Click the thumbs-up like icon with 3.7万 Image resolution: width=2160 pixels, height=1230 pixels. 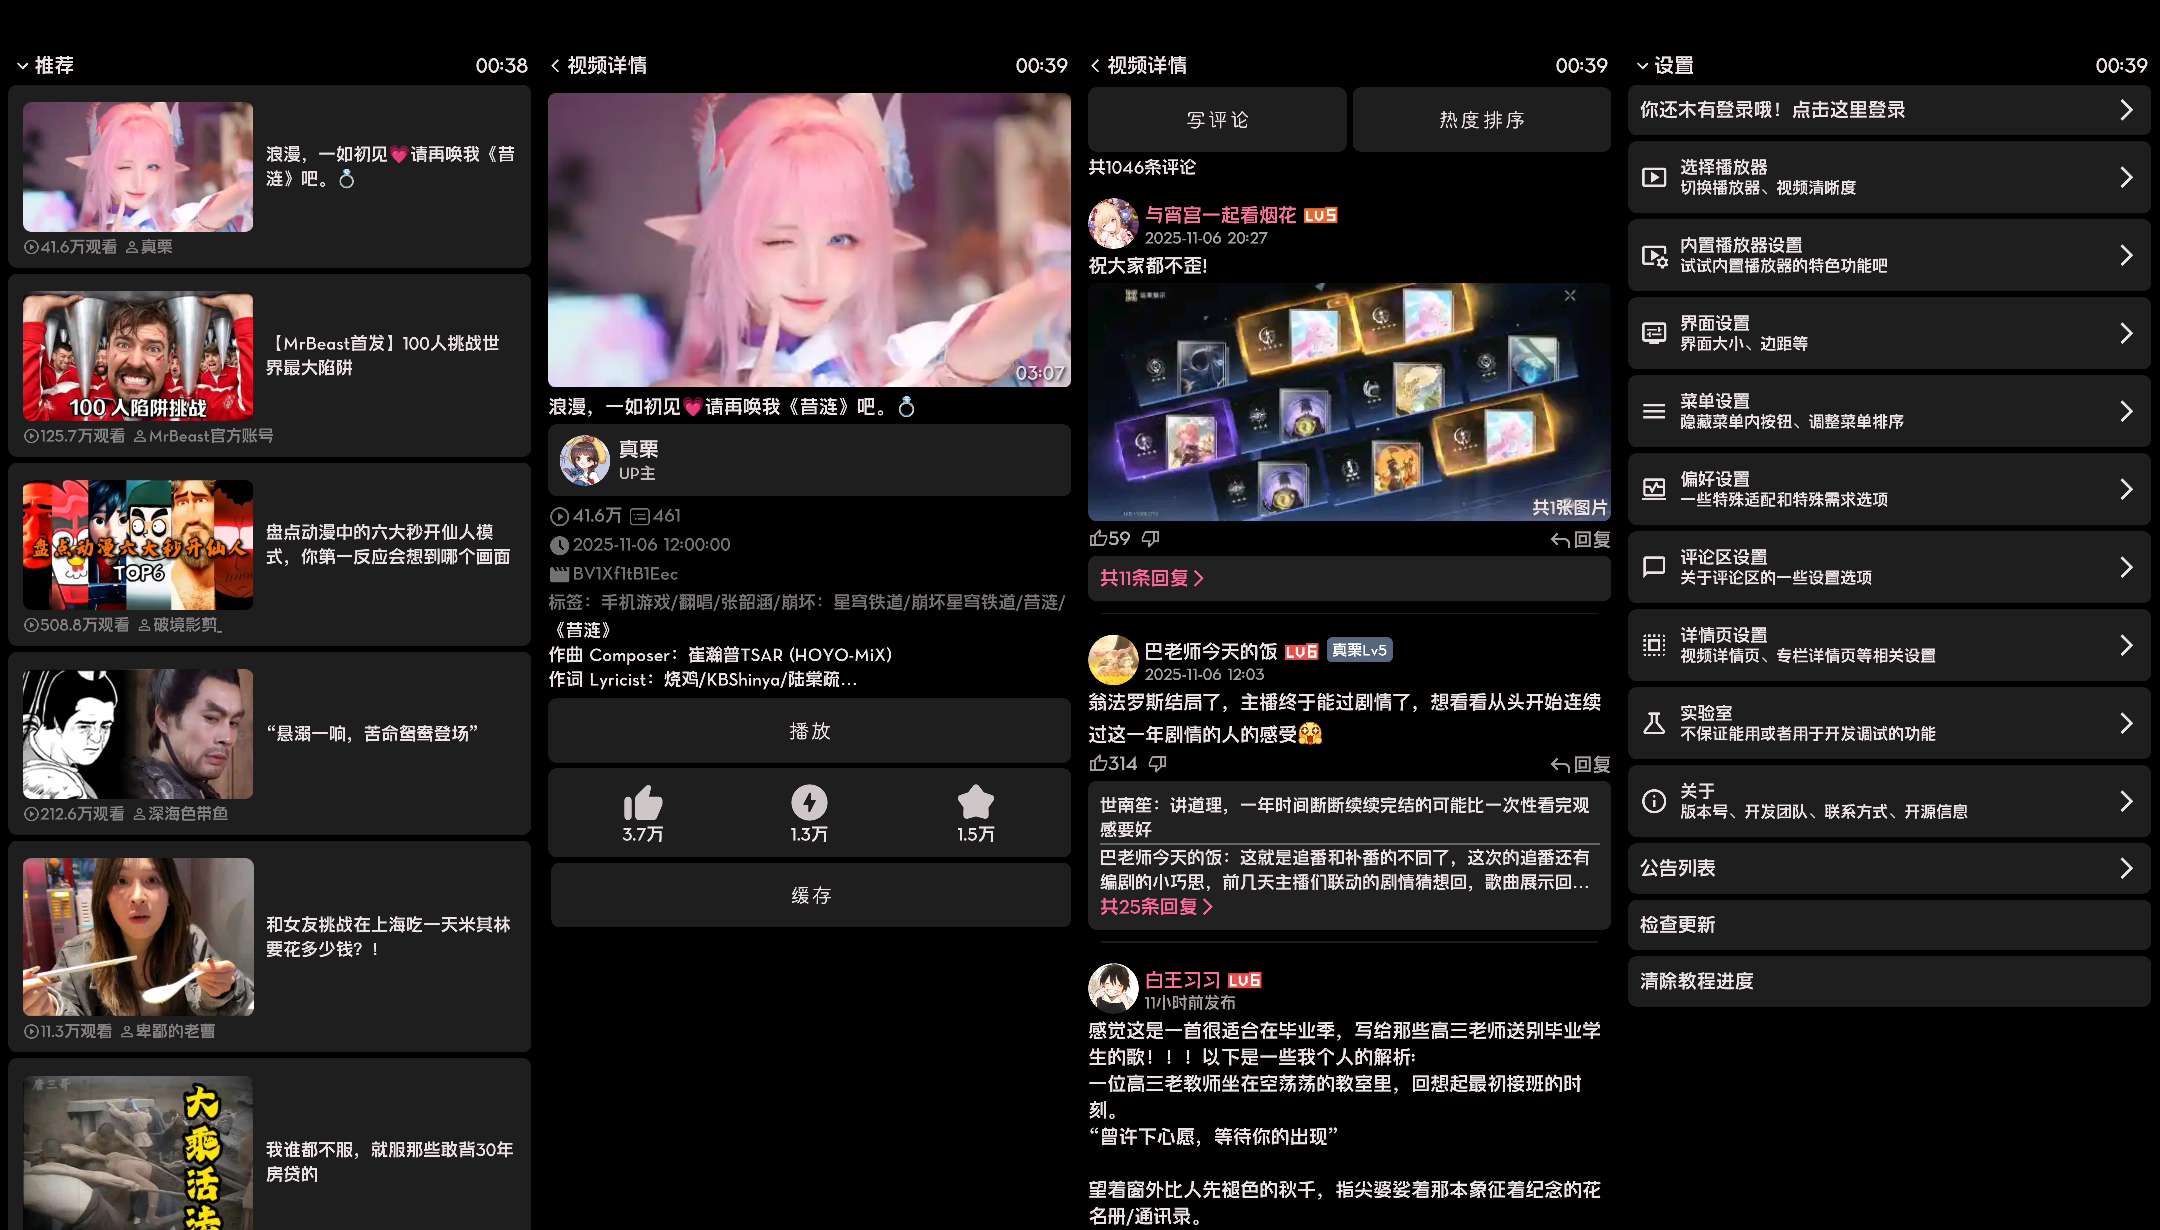coord(642,803)
